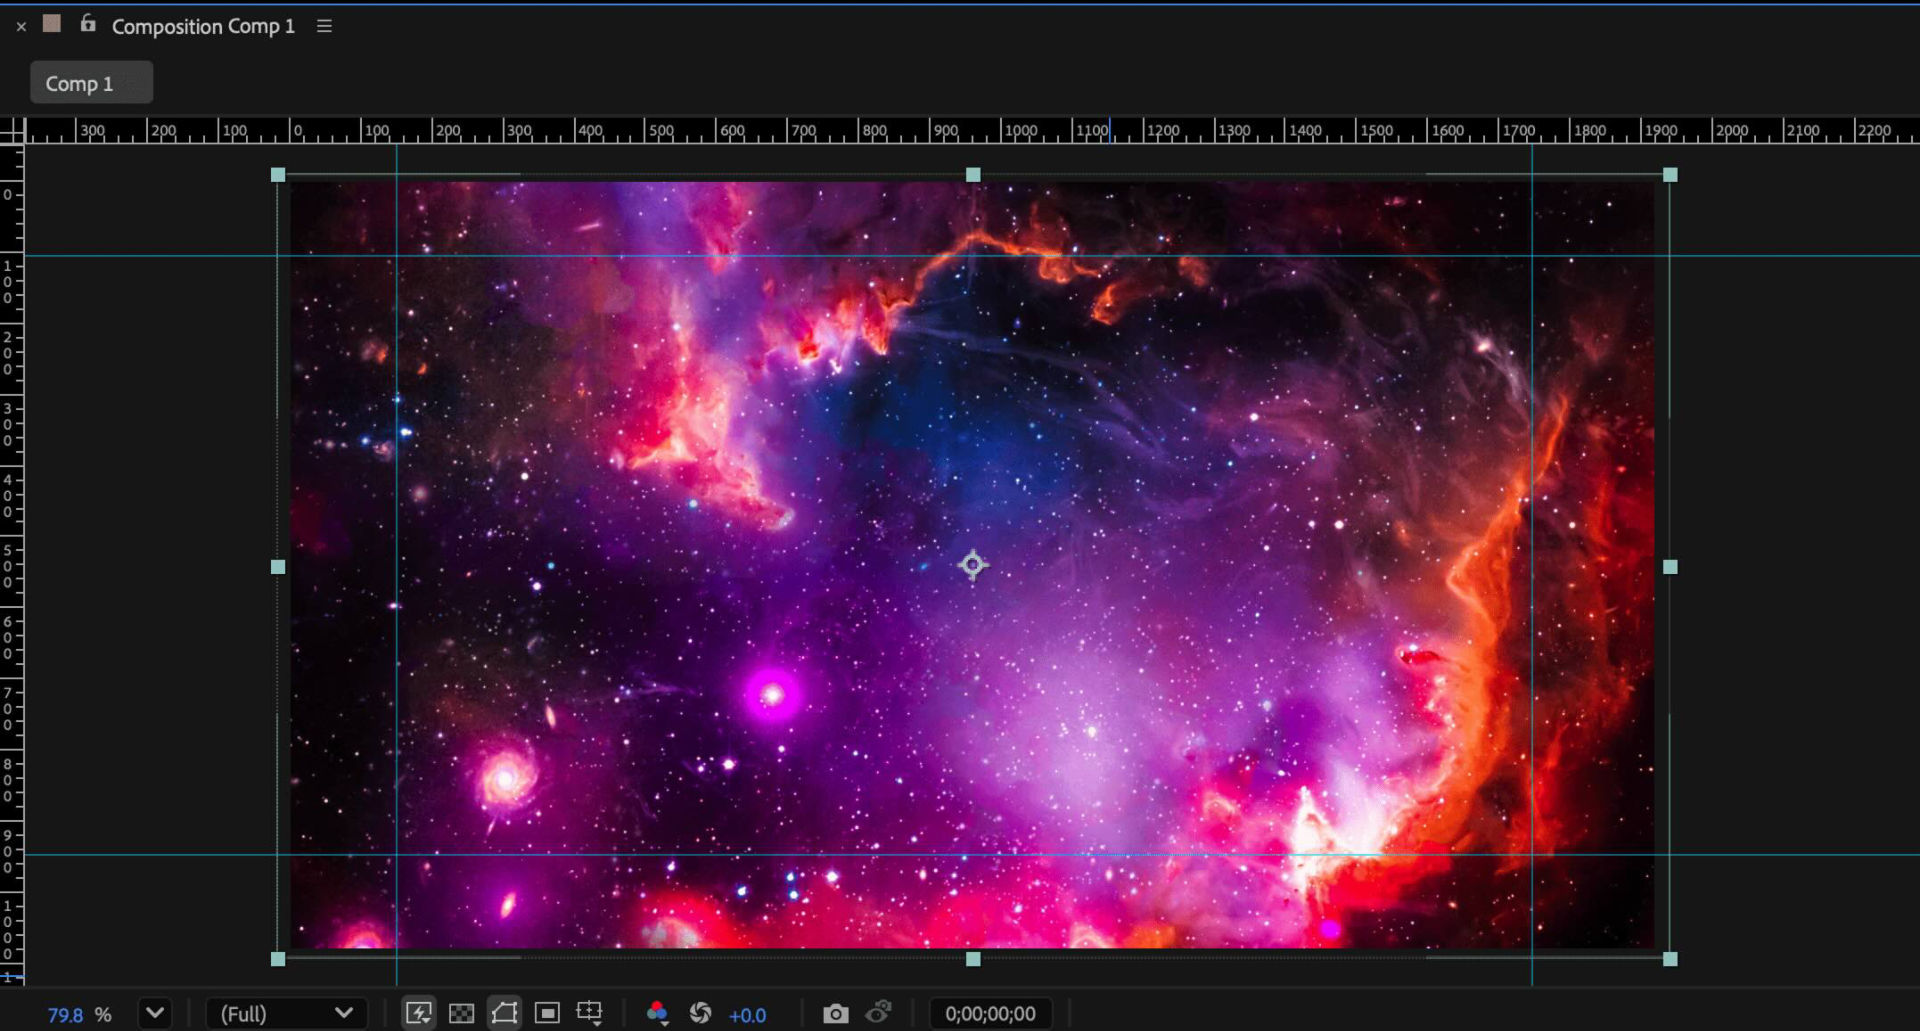Screen dimensions: 1920x1031
Task: Click the top-left layer corner handle
Action: [x=278, y=175]
